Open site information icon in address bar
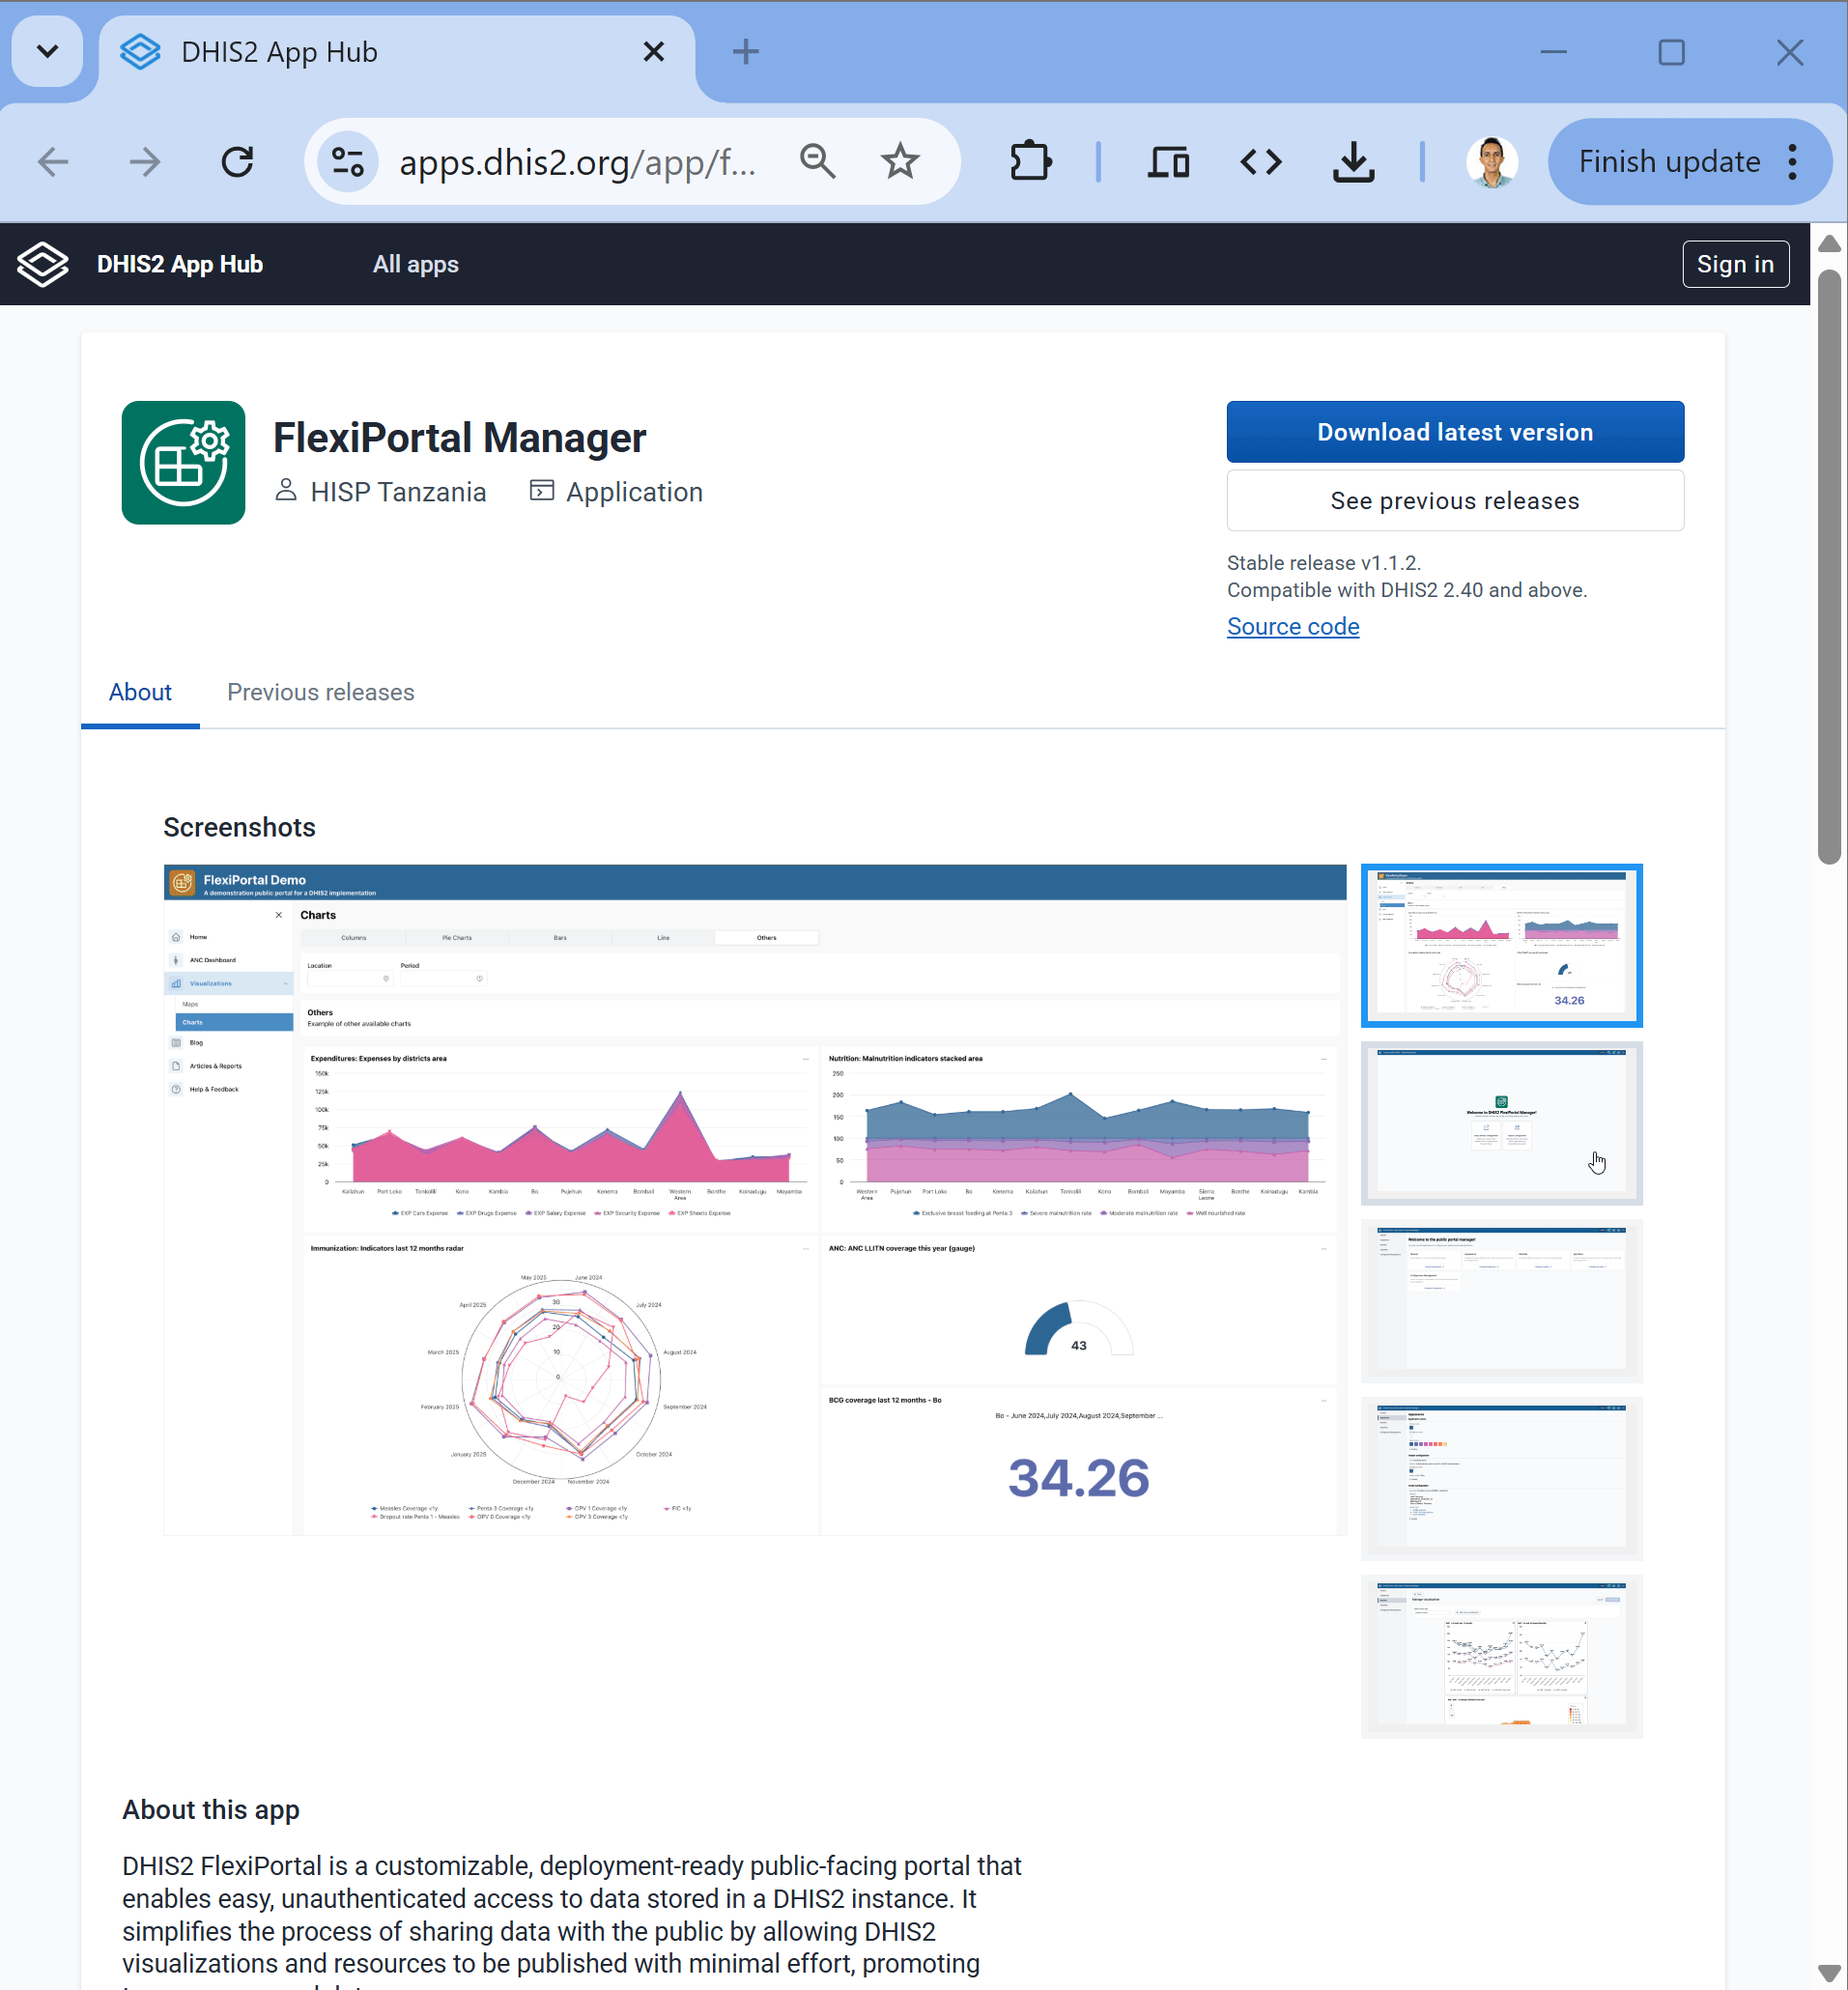The width and height of the screenshot is (1848, 1990). (x=347, y=162)
